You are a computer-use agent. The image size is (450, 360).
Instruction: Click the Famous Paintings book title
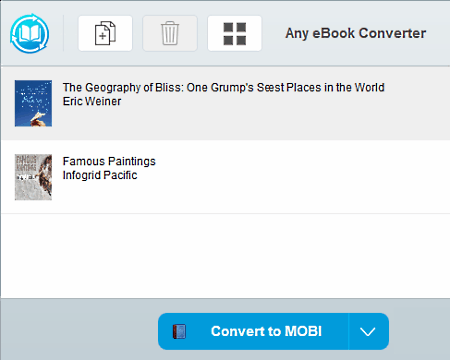tap(109, 161)
